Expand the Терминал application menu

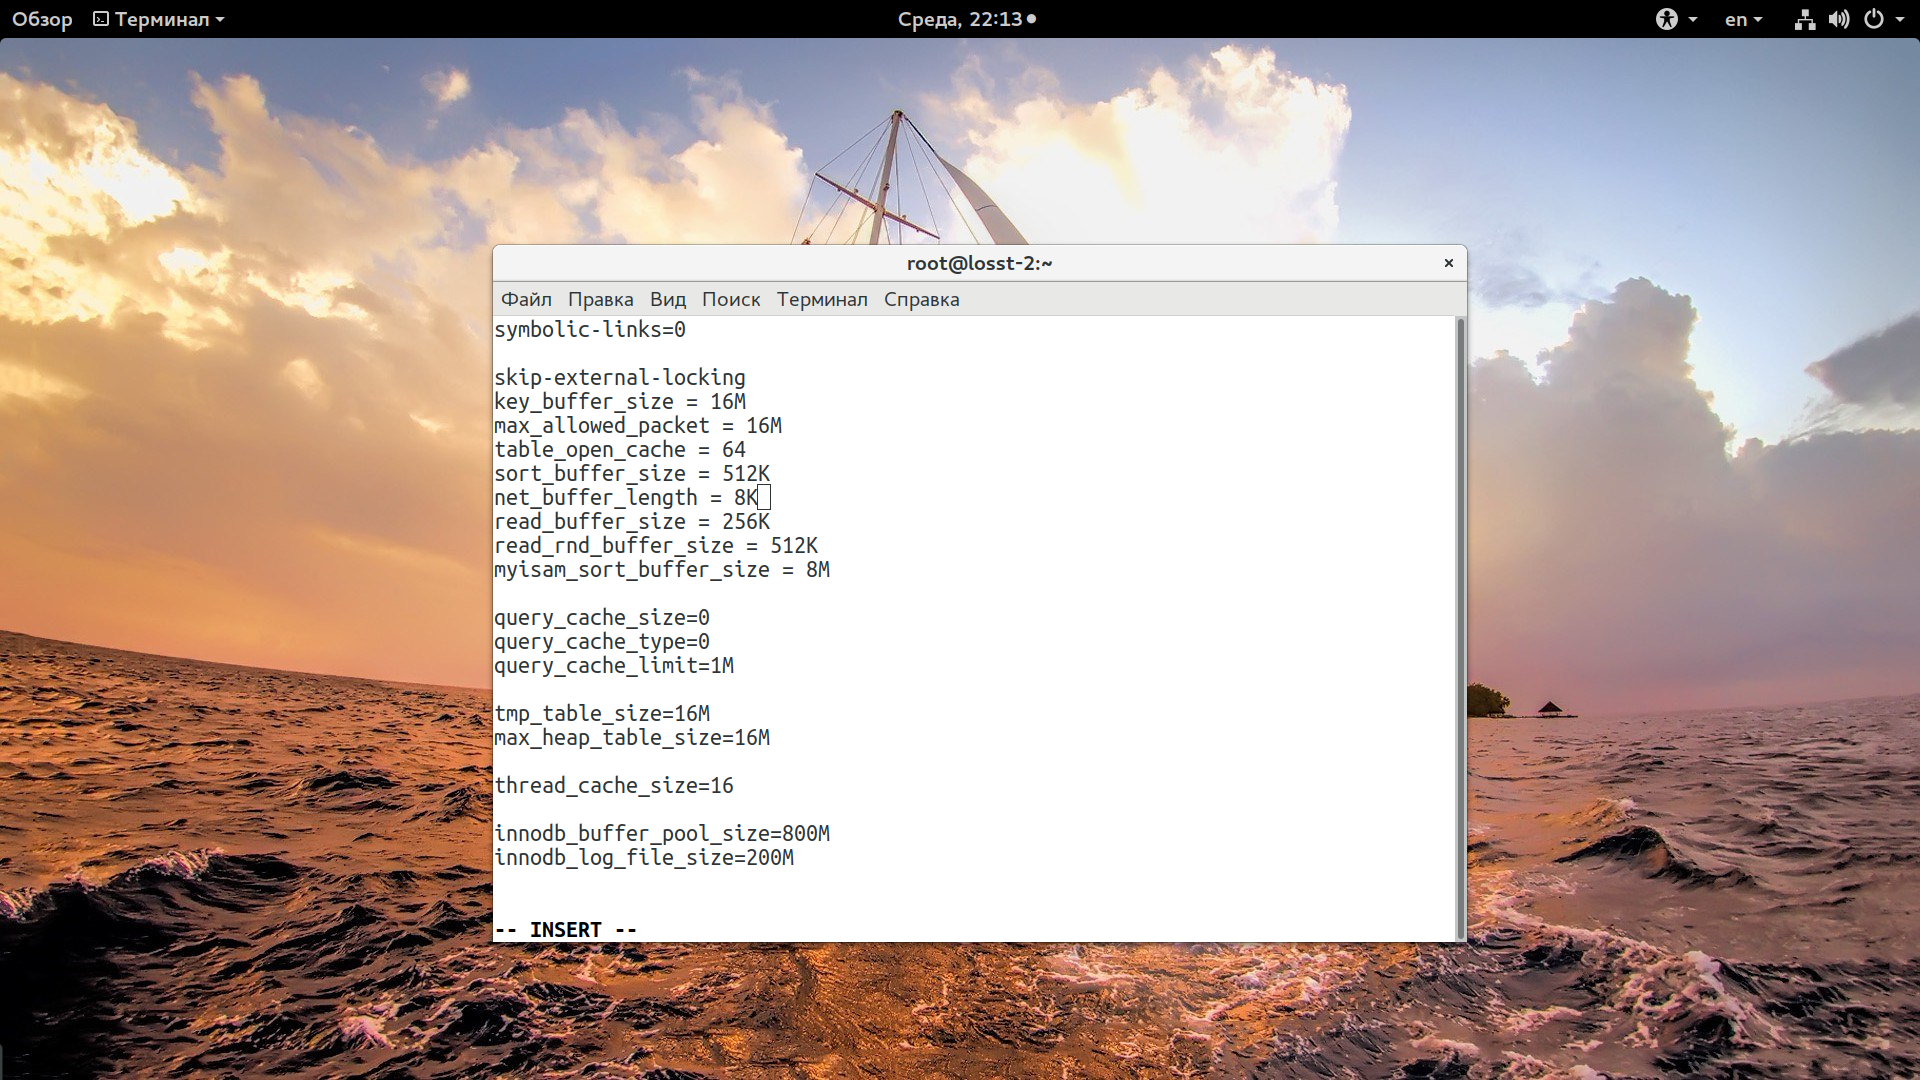(x=160, y=19)
